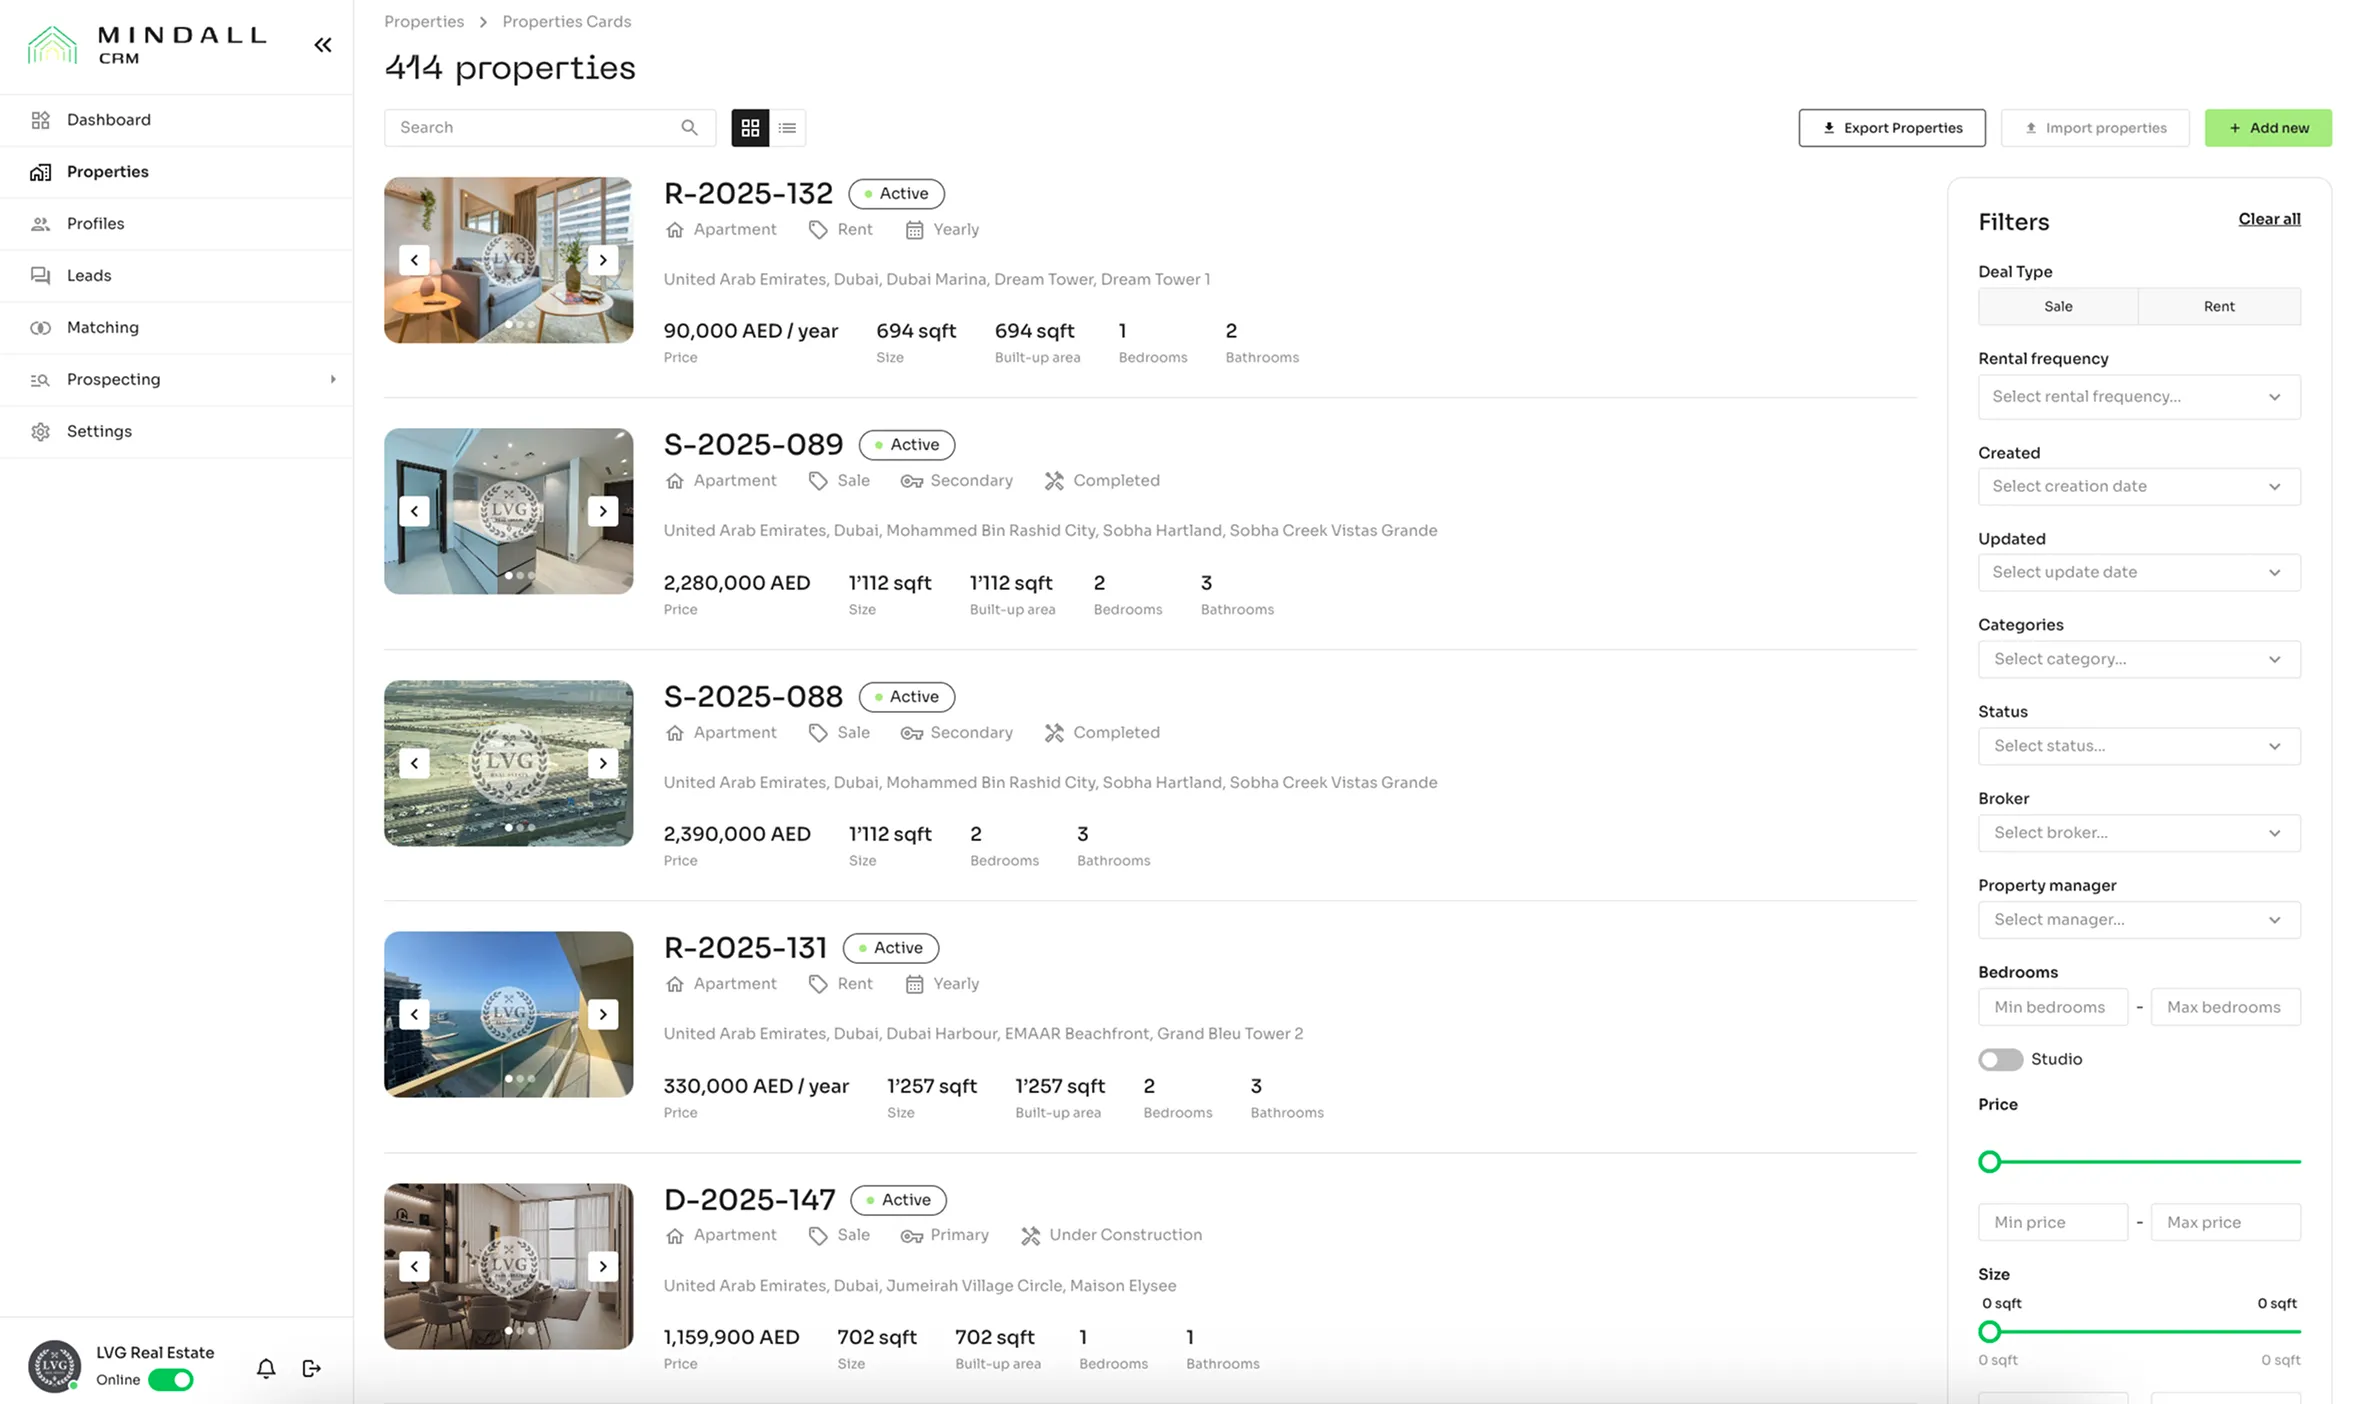Expand the Prospecting menu arrow
The height and width of the screenshot is (1404, 2357).
click(x=333, y=379)
